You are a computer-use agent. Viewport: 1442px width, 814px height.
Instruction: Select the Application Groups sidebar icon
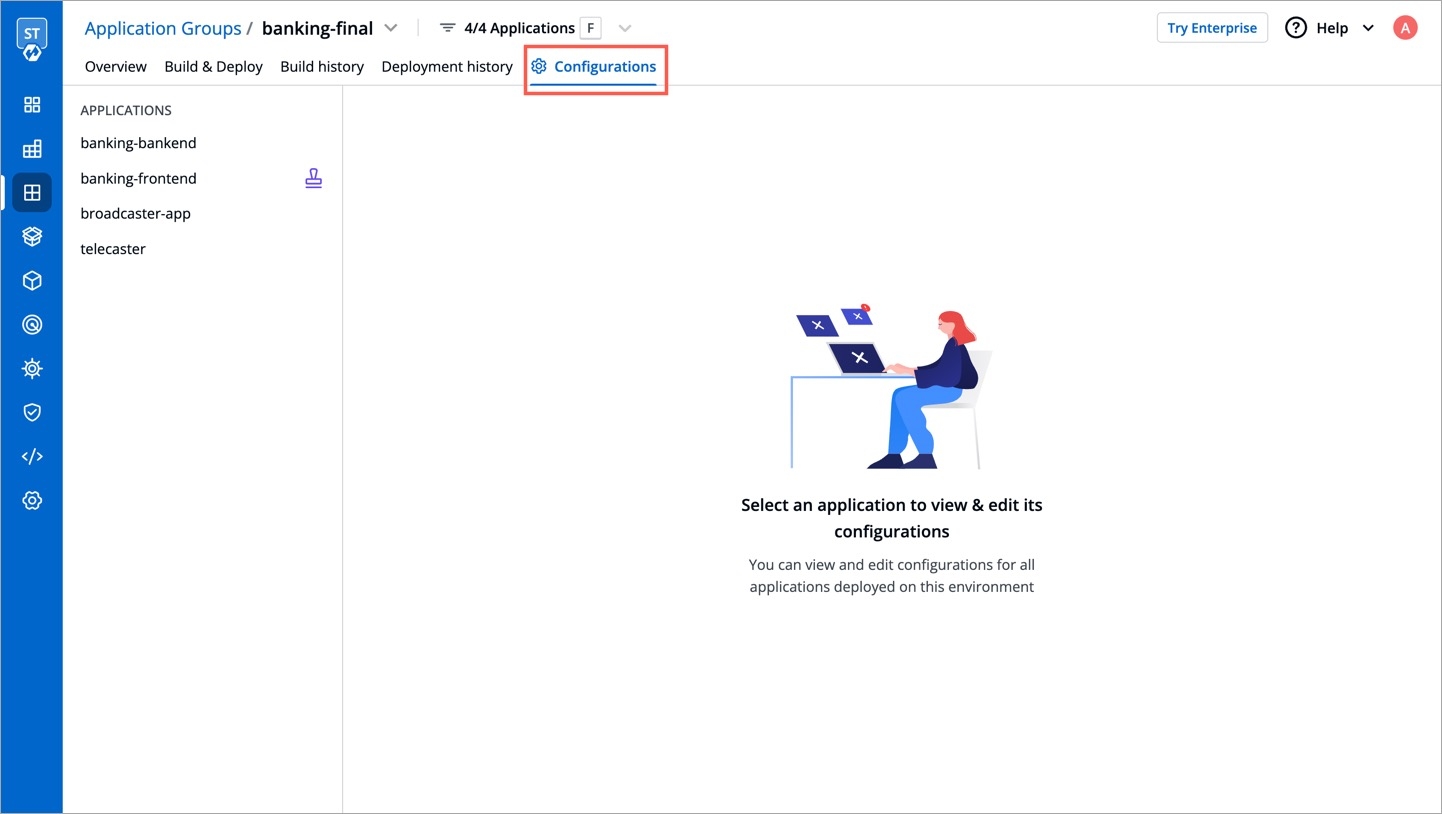(x=32, y=193)
